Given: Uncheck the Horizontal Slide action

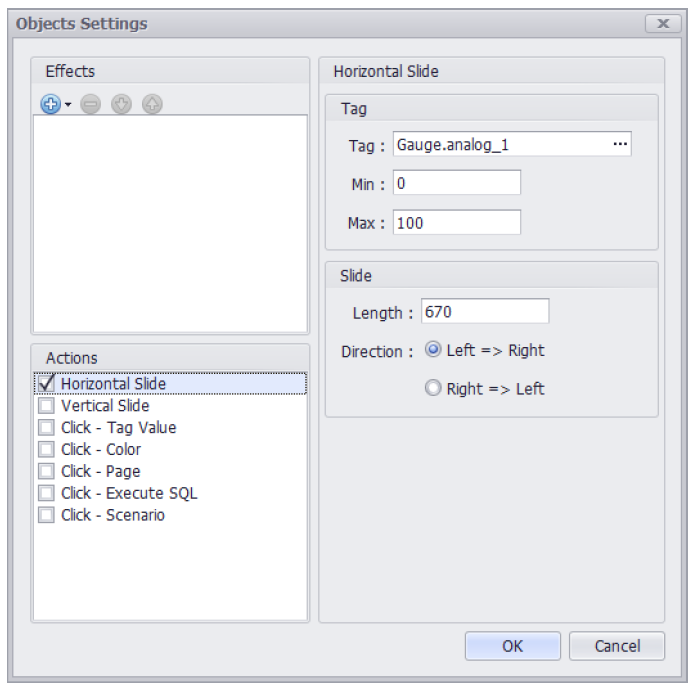Looking at the screenshot, I should pyautogui.click(x=46, y=383).
